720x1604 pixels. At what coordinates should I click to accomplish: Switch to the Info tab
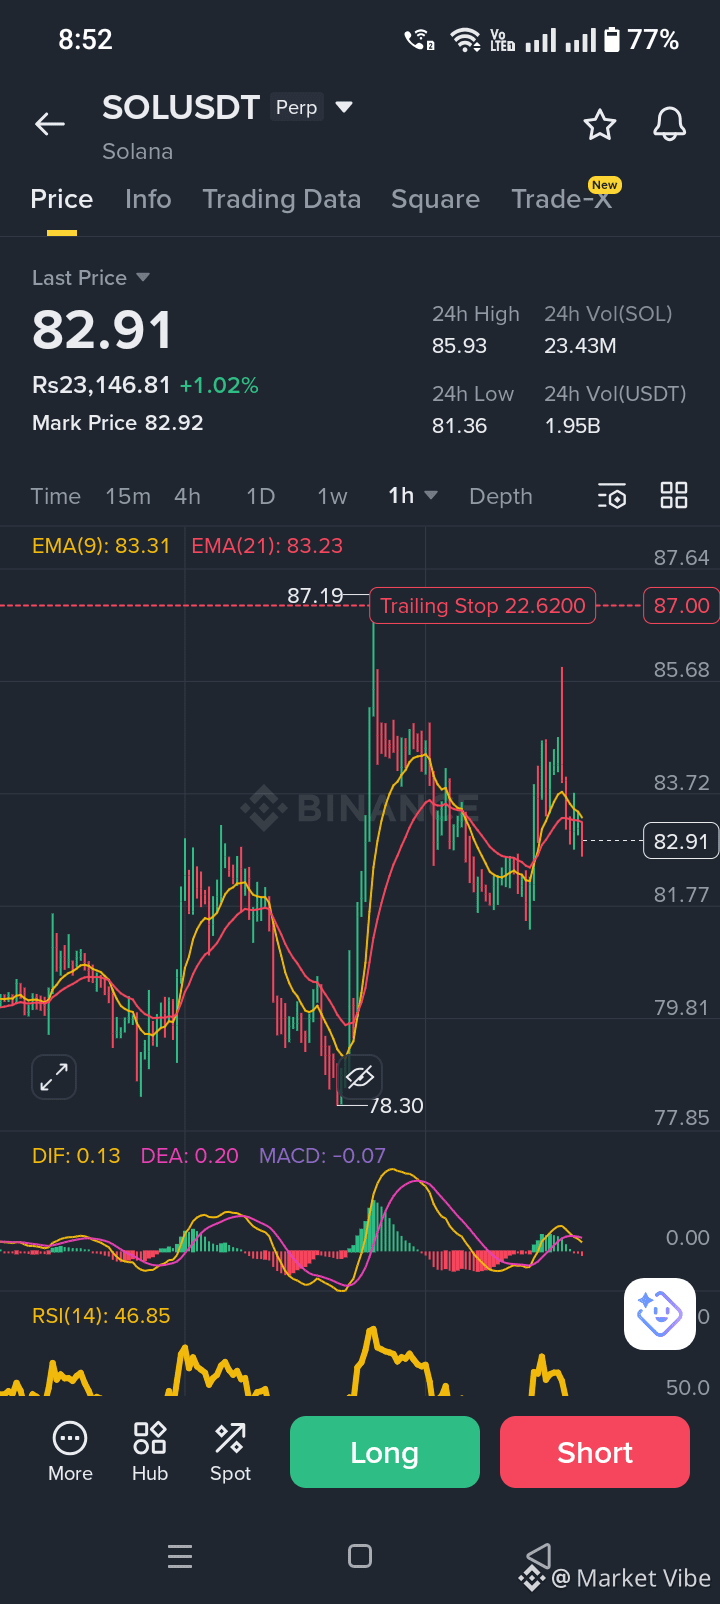(148, 199)
